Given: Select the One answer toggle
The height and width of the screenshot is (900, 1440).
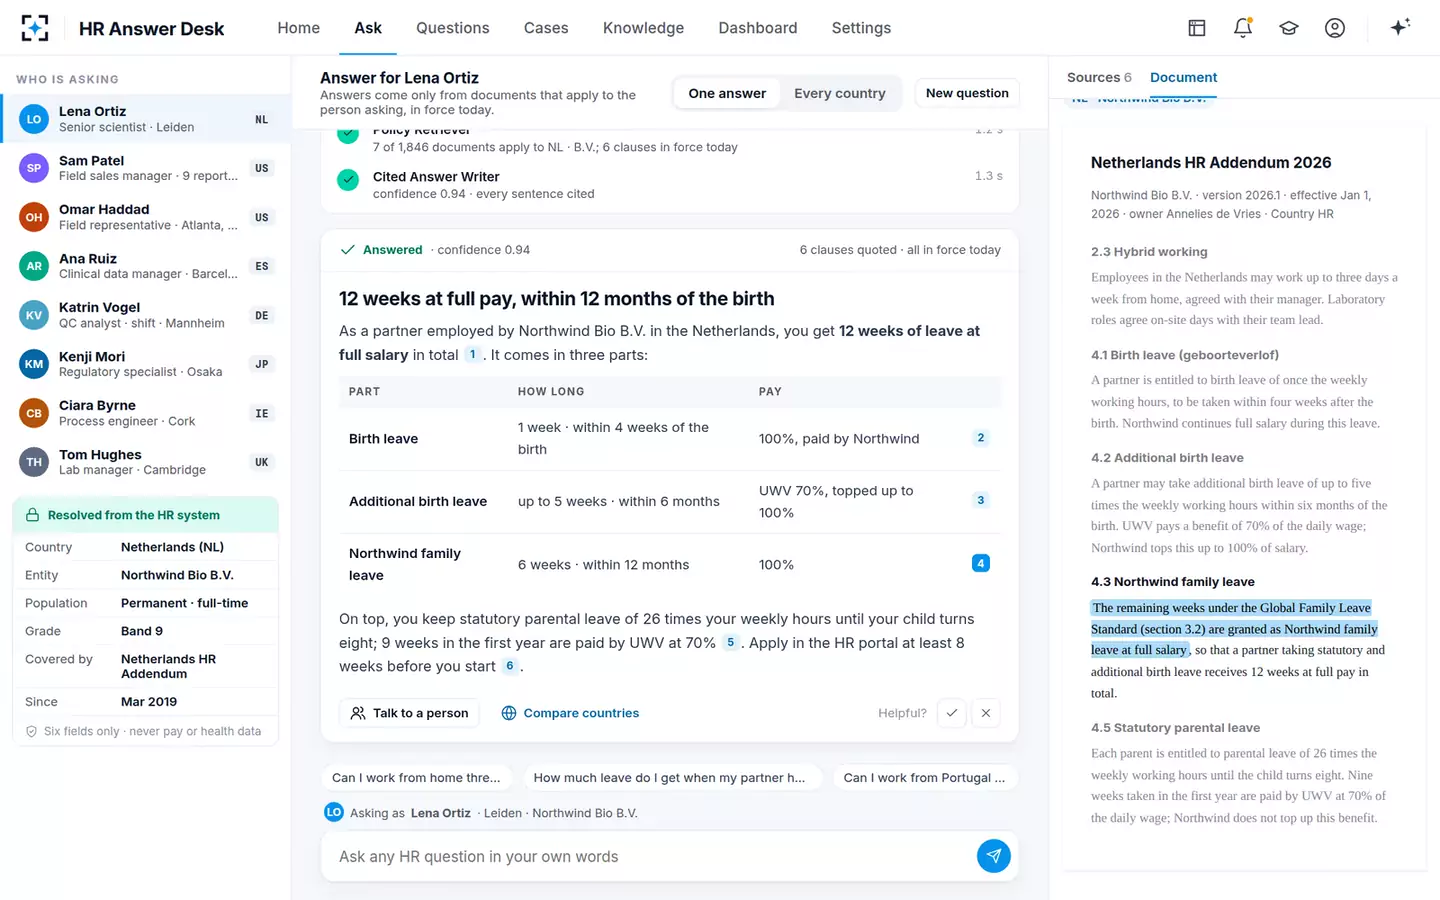Looking at the screenshot, I should 727,93.
